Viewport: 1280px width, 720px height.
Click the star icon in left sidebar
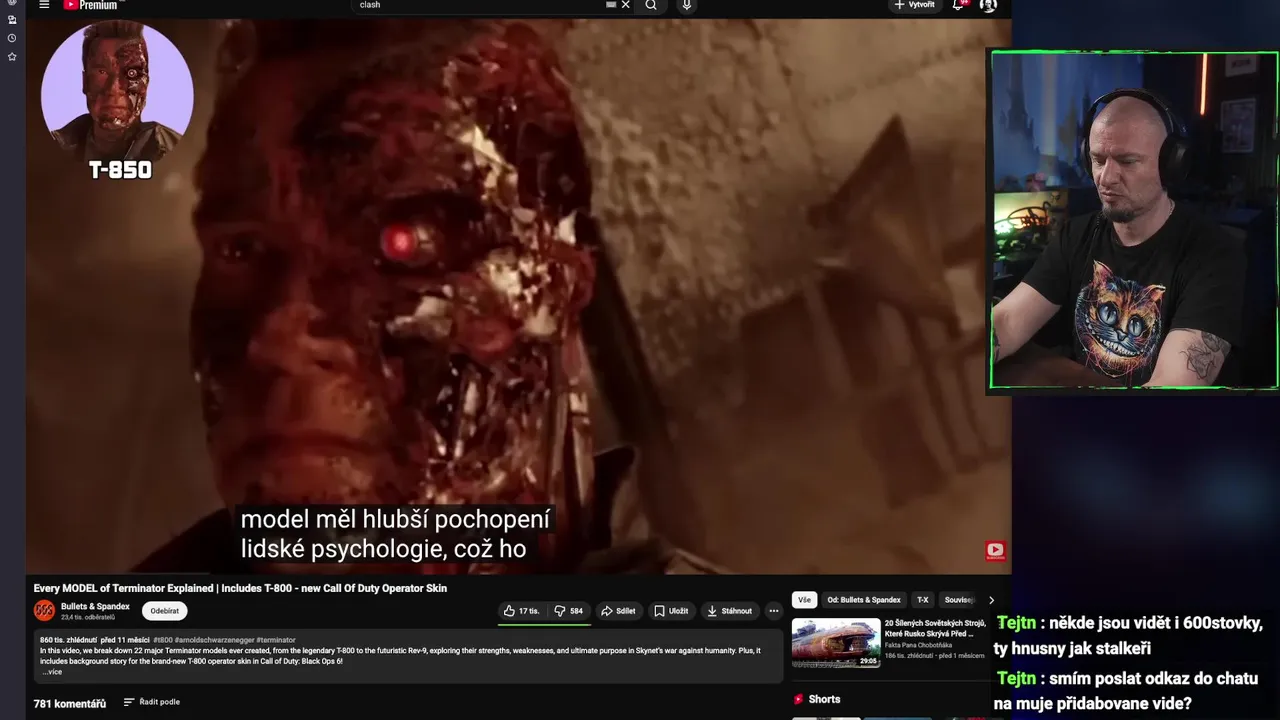[x=12, y=57]
